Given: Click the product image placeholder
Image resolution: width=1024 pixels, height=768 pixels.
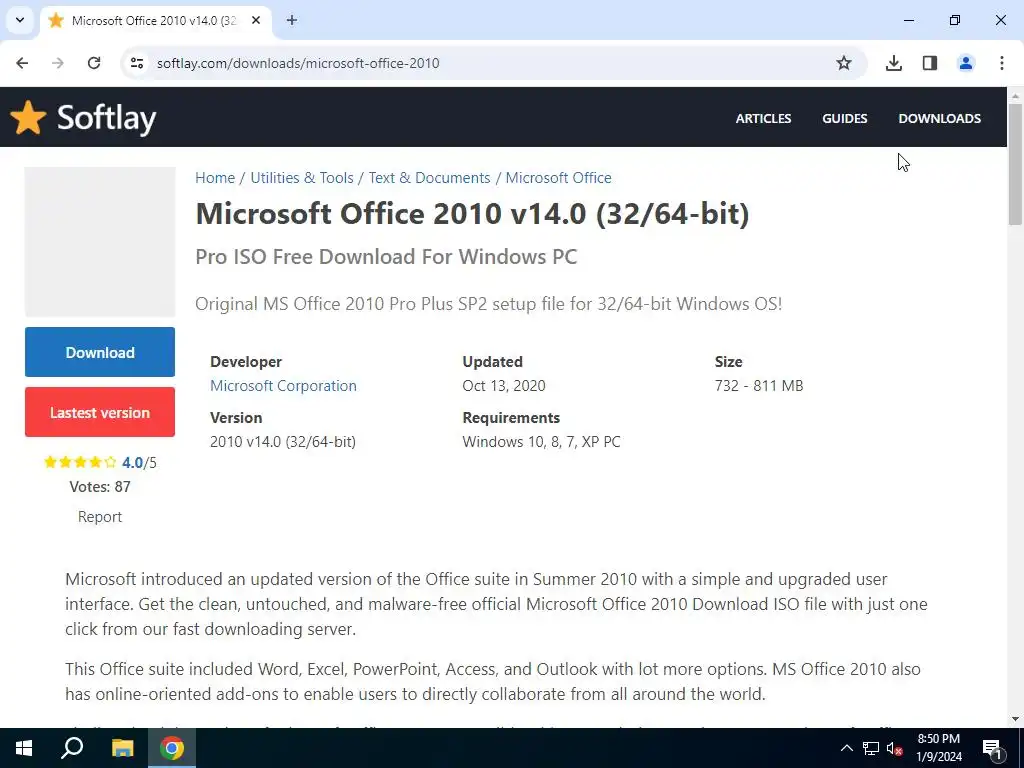Looking at the screenshot, I should [100, 242].
